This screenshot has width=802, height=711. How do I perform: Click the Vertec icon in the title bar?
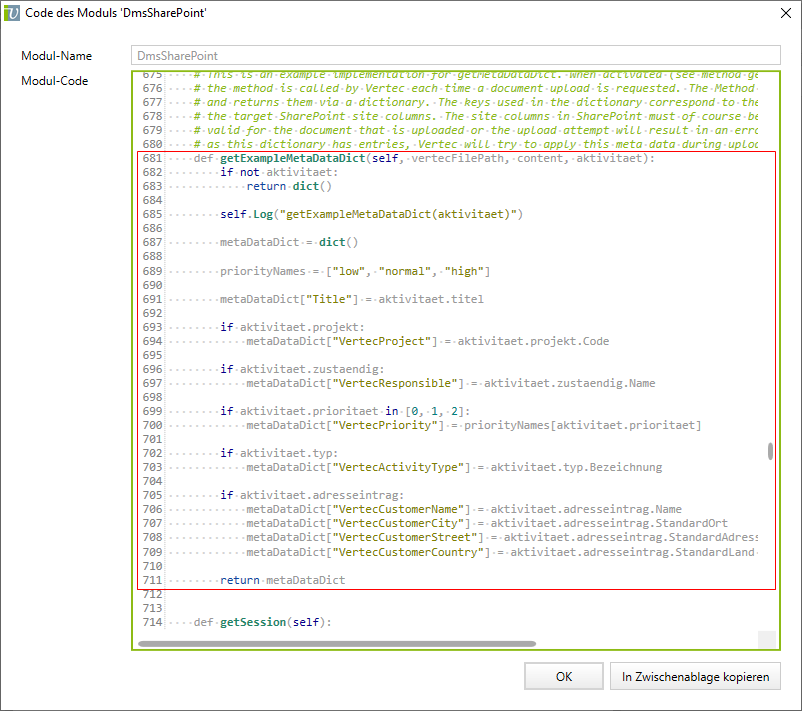click(12, 12)
